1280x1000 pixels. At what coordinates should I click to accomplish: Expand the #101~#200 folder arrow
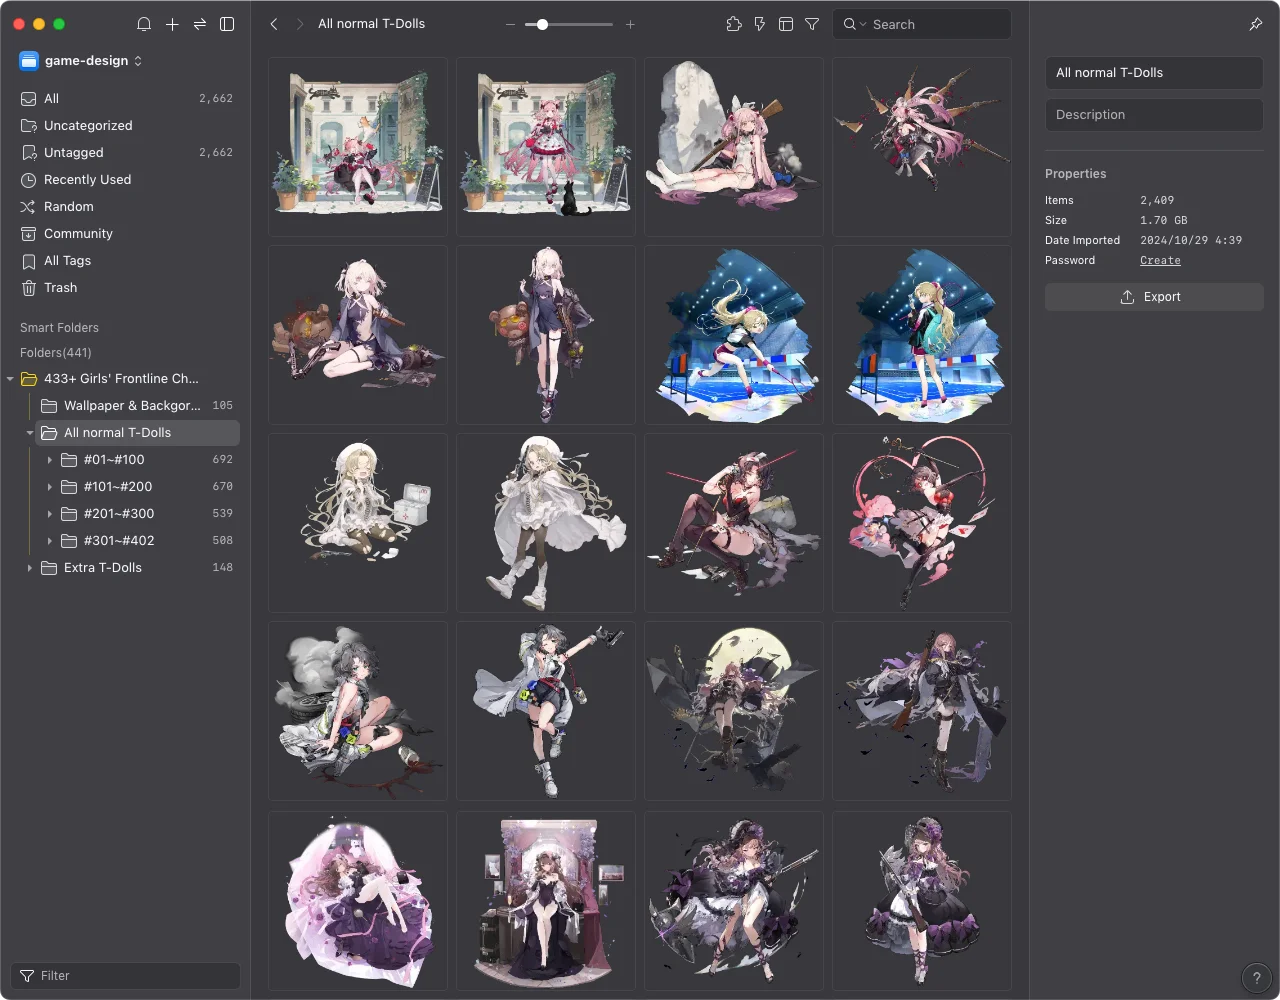pyautogui.click(x=50, y=487)
